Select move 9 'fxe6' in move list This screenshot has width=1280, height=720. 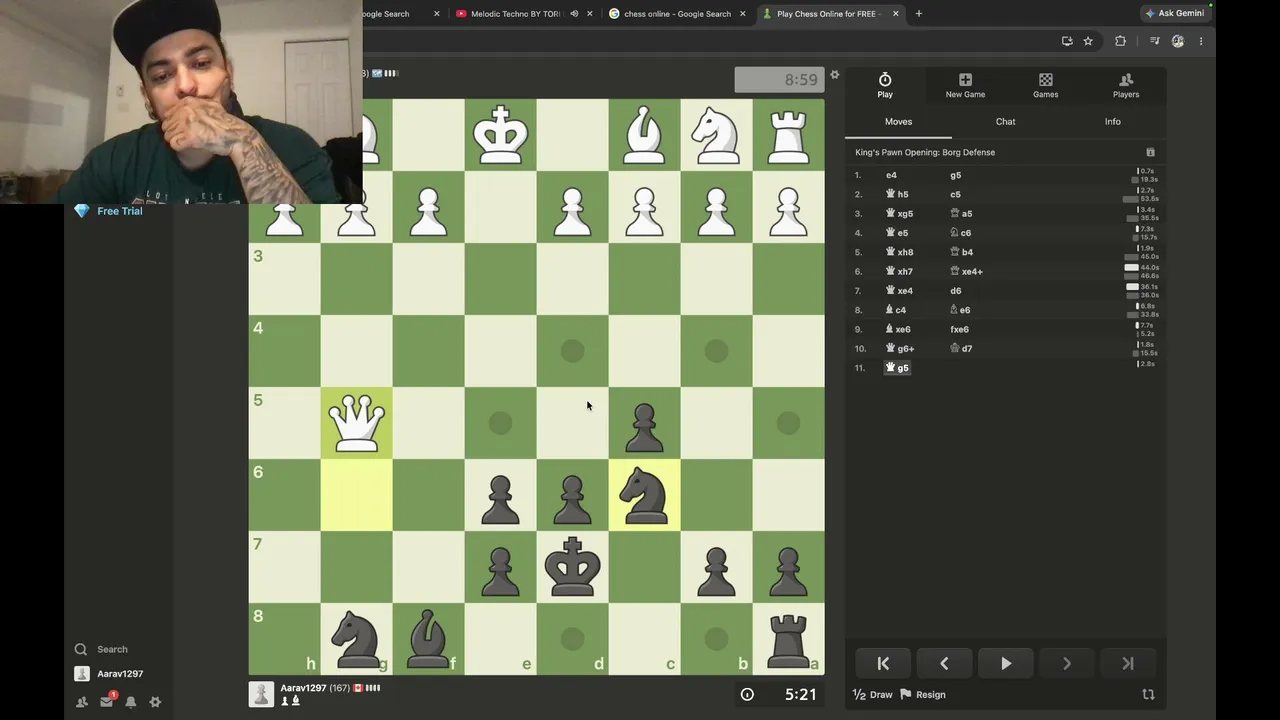(x=959, y=329)
